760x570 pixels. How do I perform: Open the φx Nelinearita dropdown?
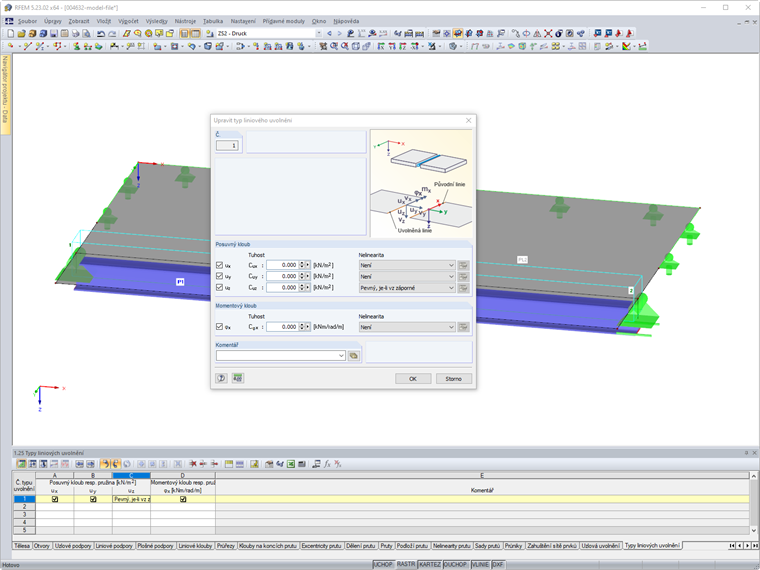click(407, 327)
